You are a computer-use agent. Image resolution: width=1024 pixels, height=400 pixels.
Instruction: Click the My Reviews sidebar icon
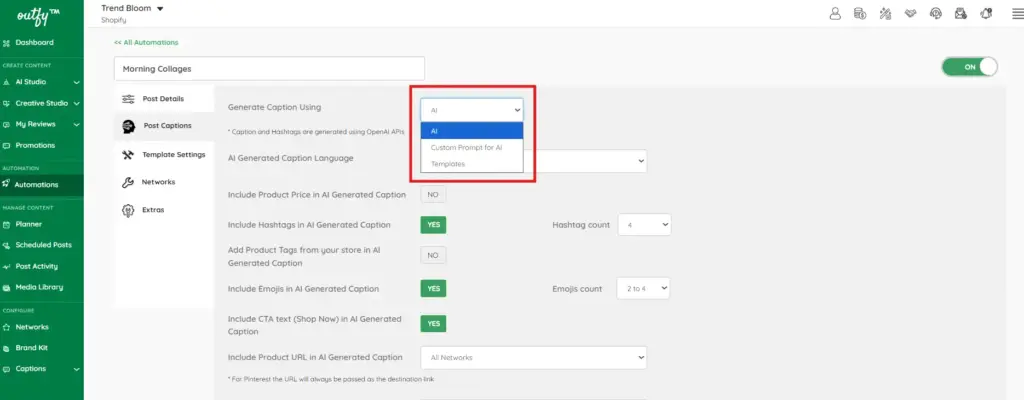(7, 125)
